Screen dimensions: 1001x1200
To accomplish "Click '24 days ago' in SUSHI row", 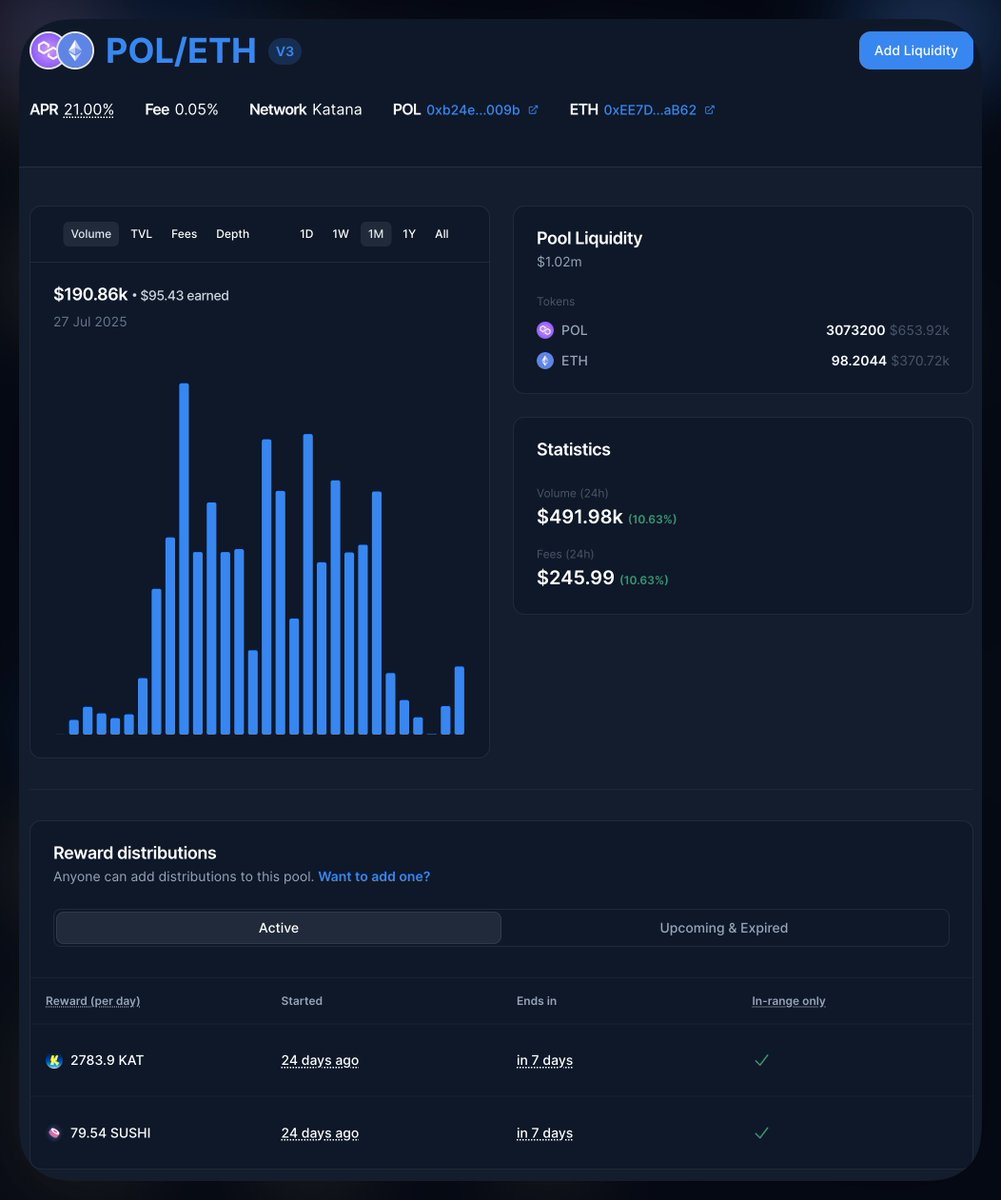I will [320, 1133].
